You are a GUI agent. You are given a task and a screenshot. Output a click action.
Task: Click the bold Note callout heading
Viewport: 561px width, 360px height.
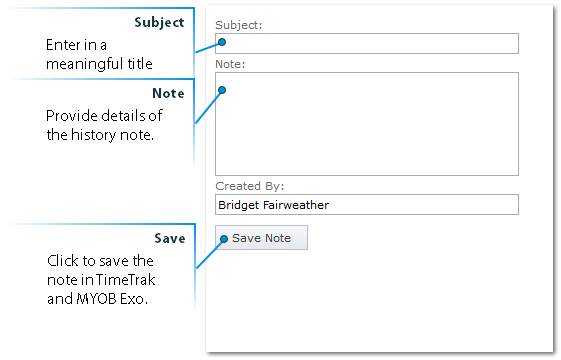point(168,93)
